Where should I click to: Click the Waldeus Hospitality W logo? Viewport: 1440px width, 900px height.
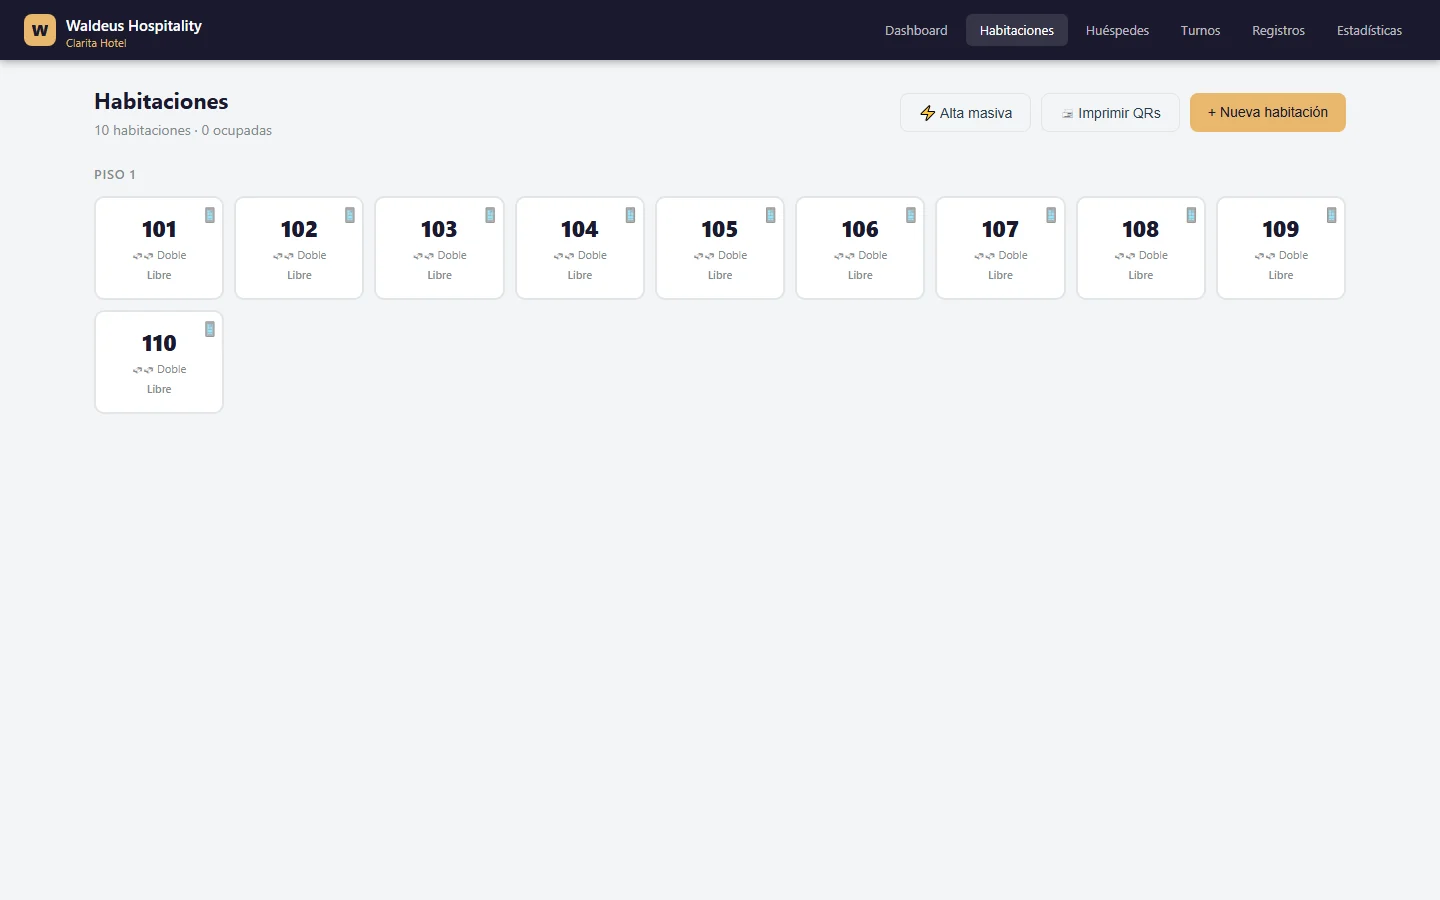pyautogui.click(x=40, y=30)
